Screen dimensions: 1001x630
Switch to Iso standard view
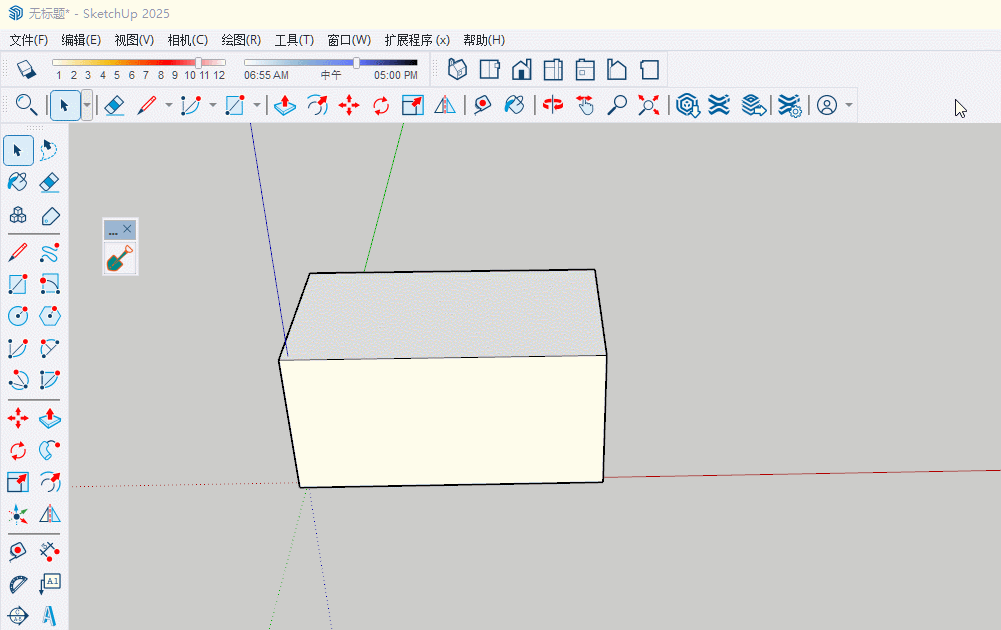click(x=457, y=69)
